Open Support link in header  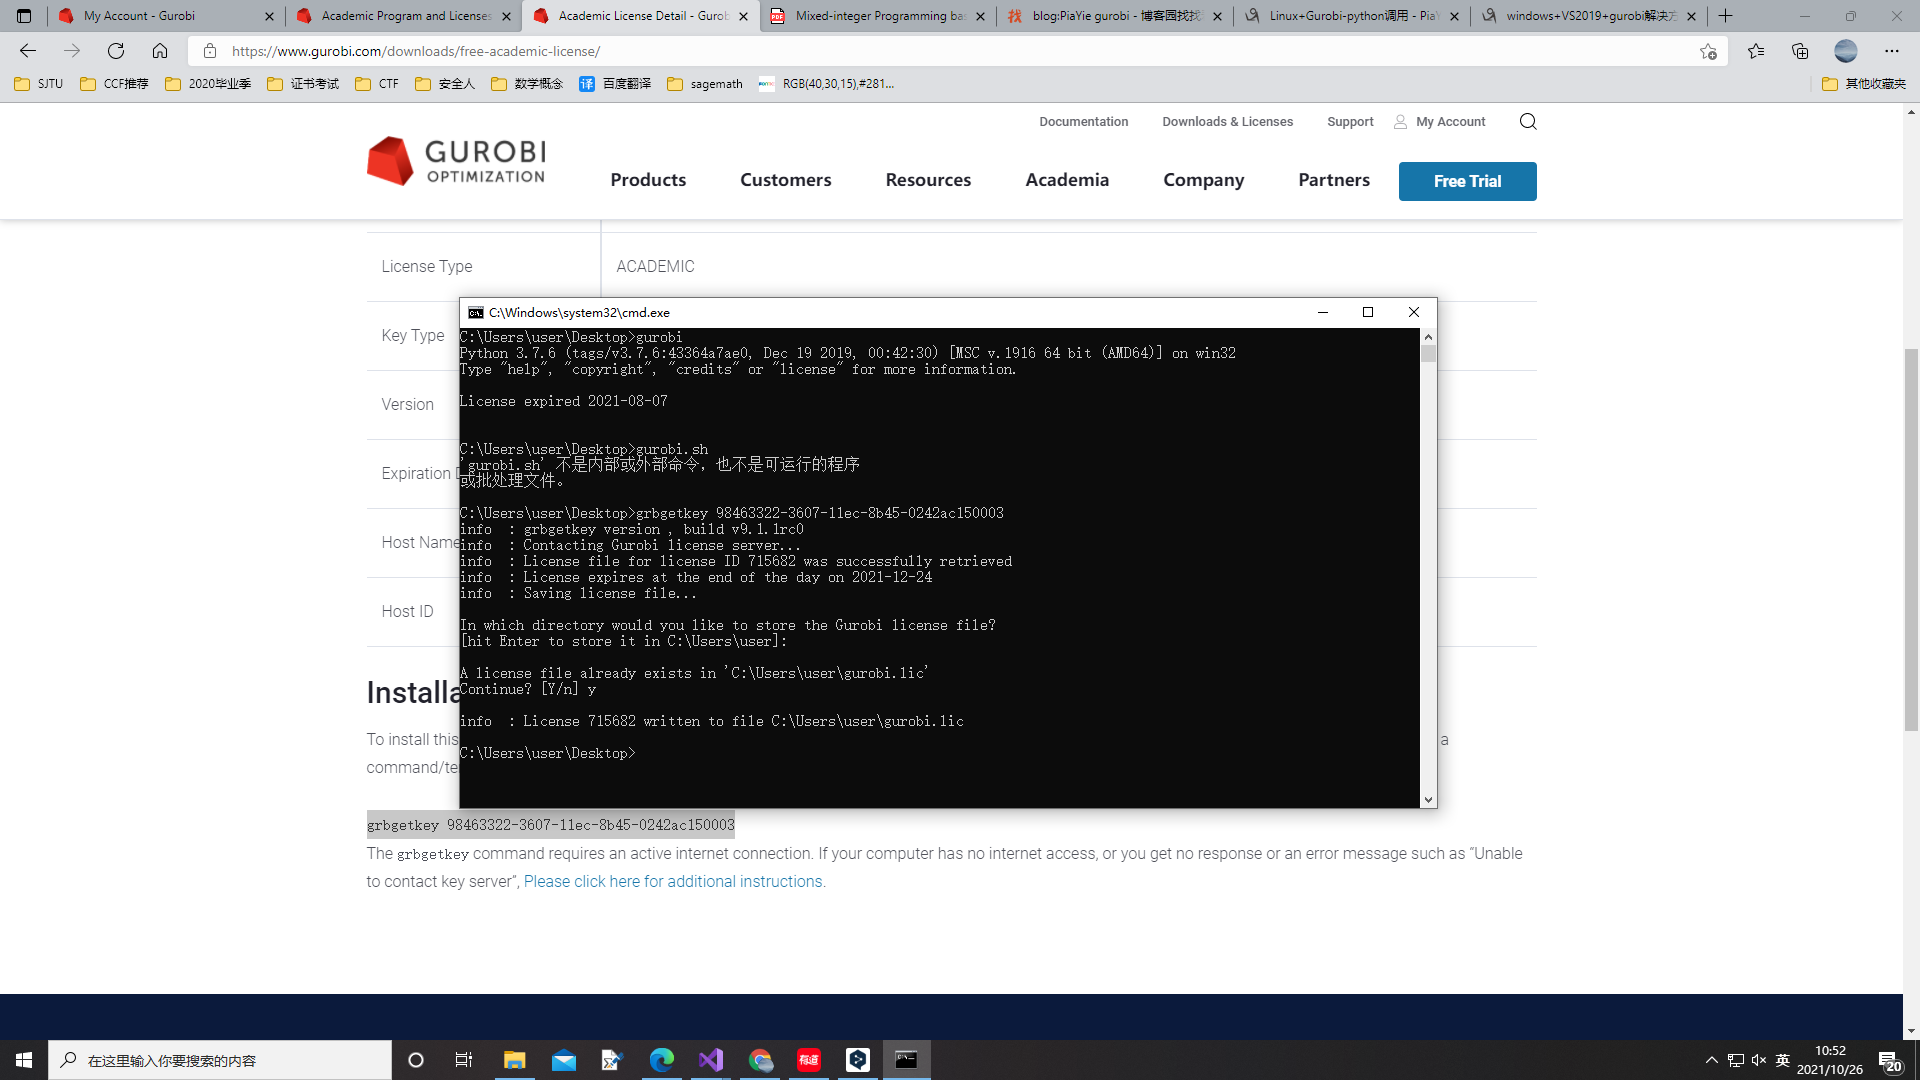coord(1350,122)
